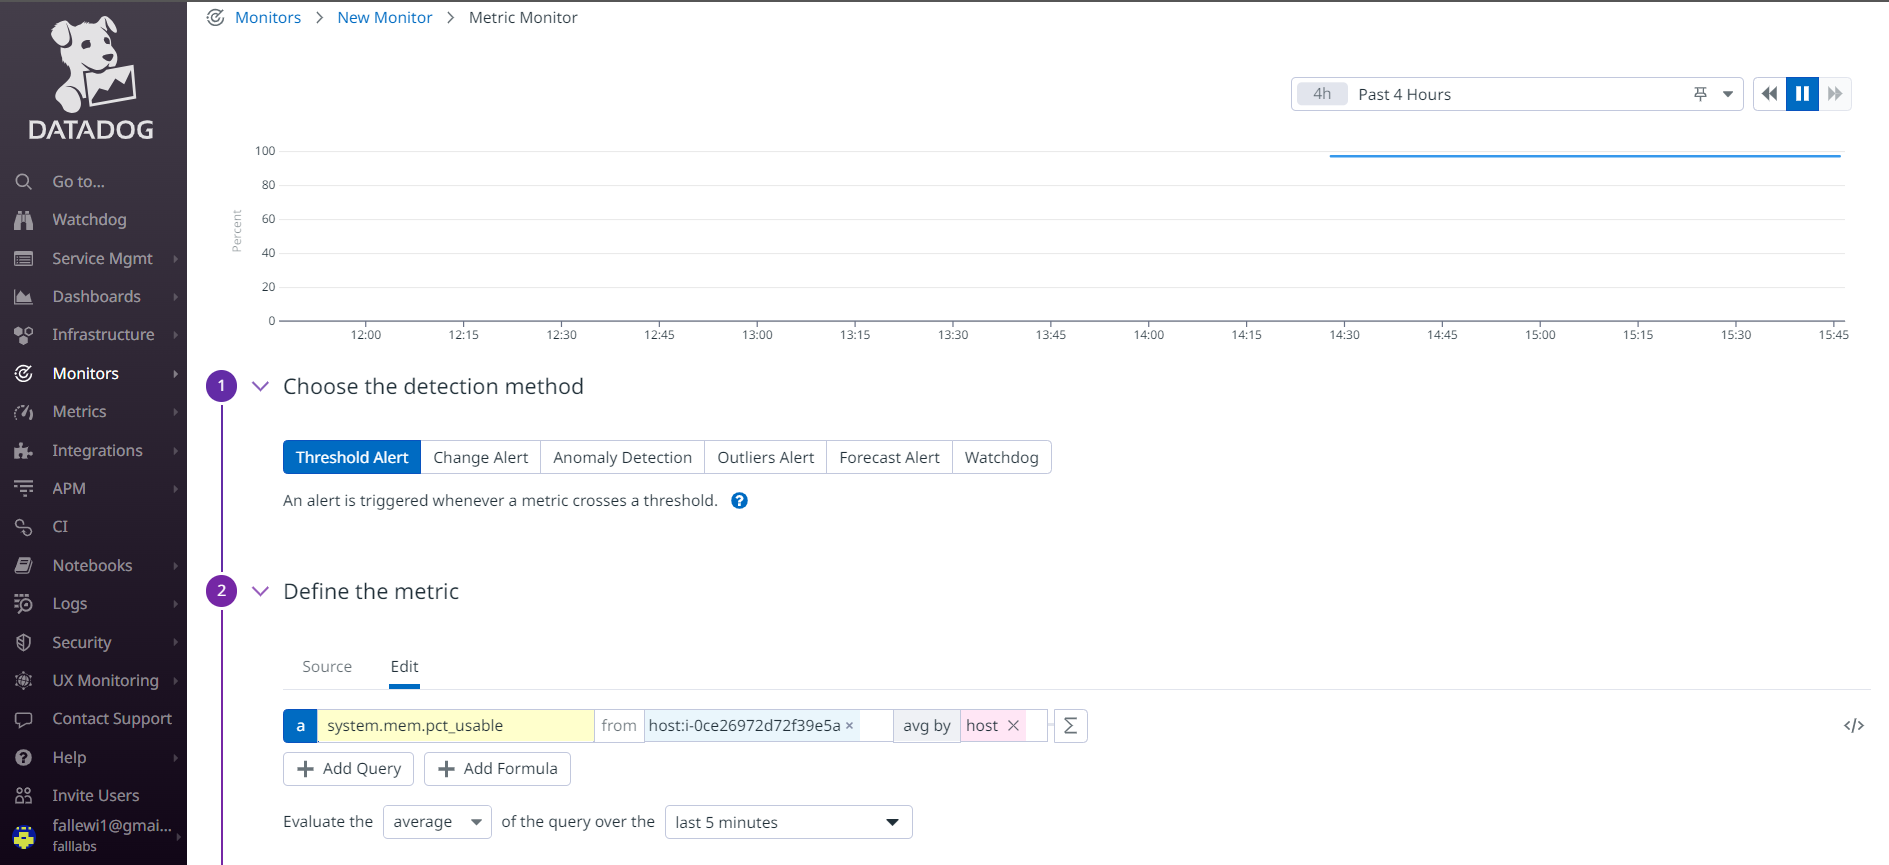Expand the Dashboards sidebar submenu
Image resolution: width=1889 pixels, height=865 pixels.
click(x=175, y=297)
